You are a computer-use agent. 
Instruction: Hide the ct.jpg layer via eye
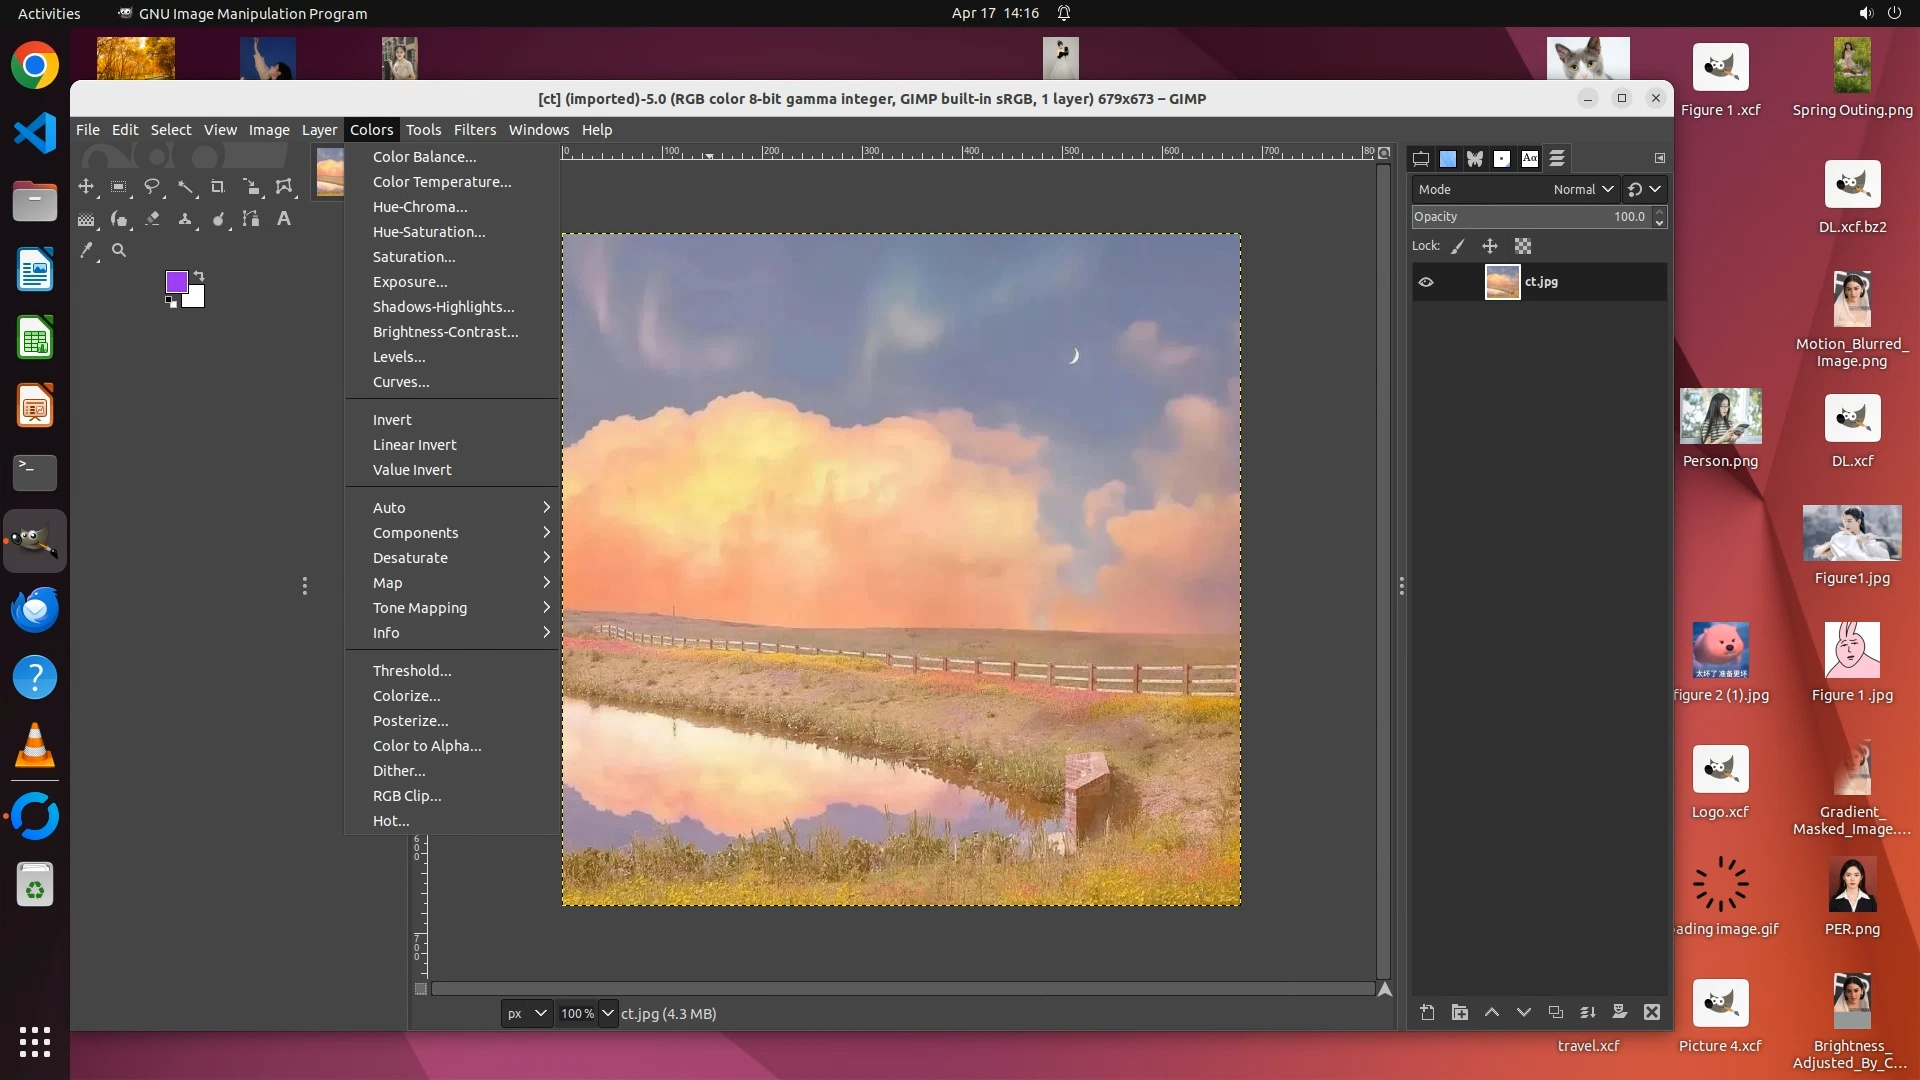click(x=1426, y=283)
